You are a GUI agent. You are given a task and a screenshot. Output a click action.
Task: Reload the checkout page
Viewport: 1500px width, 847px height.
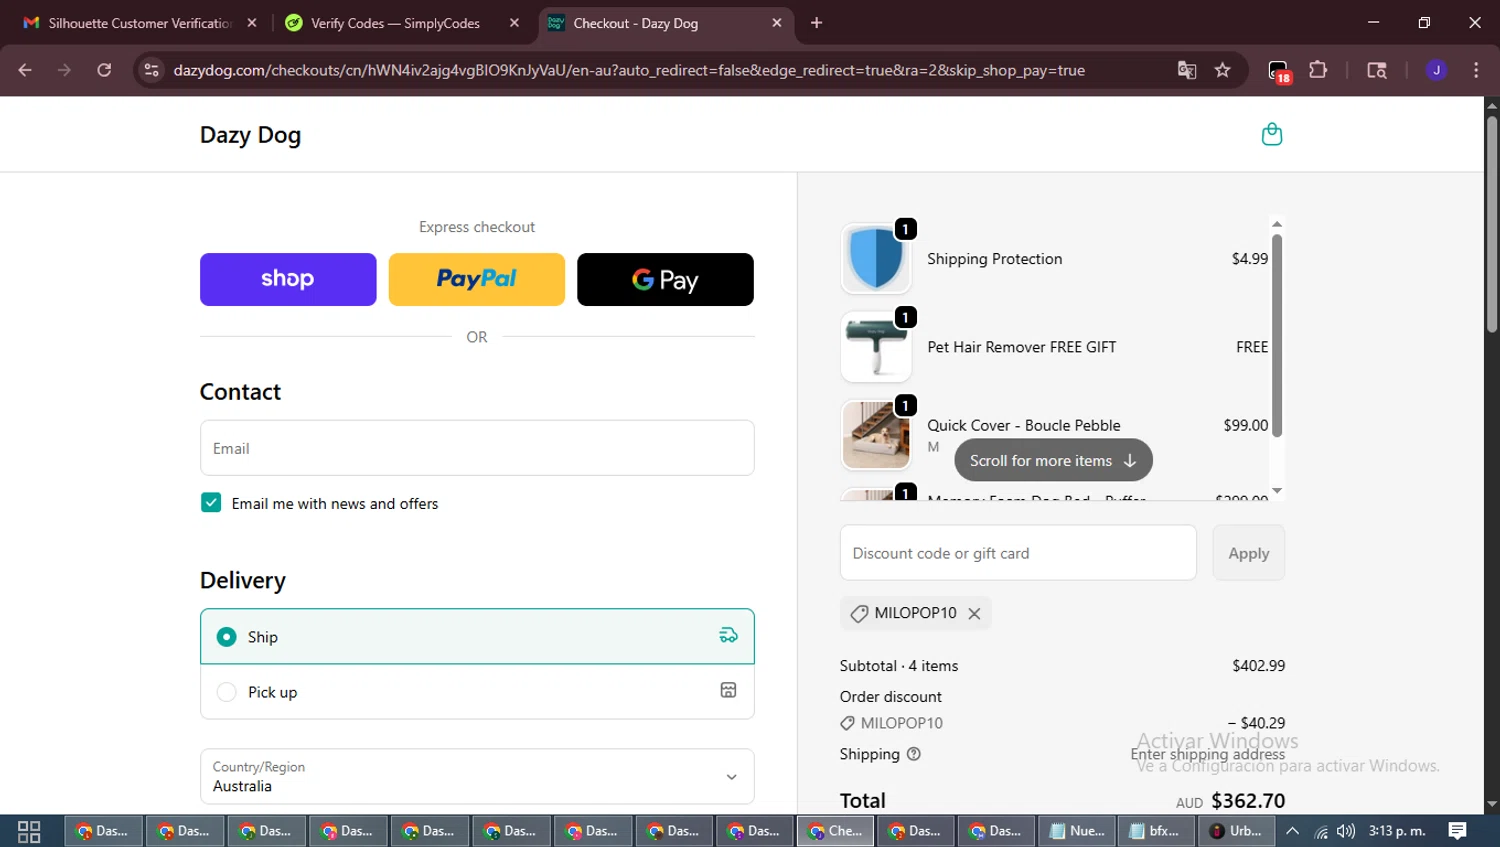tap(104, 70)
